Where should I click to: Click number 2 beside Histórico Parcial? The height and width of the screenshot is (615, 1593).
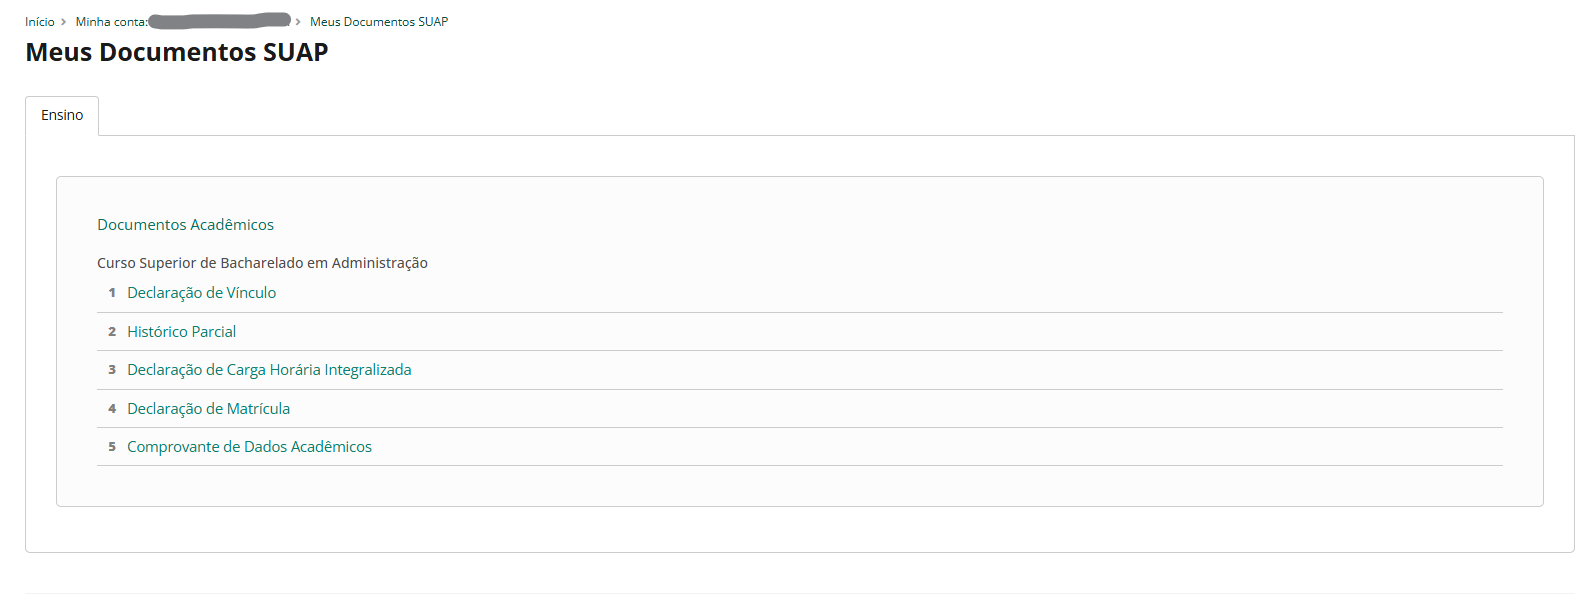pos(112,332)
